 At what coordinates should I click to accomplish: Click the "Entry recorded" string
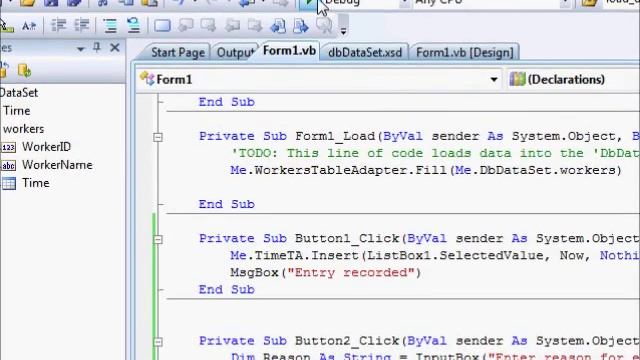tap(351, 273)
